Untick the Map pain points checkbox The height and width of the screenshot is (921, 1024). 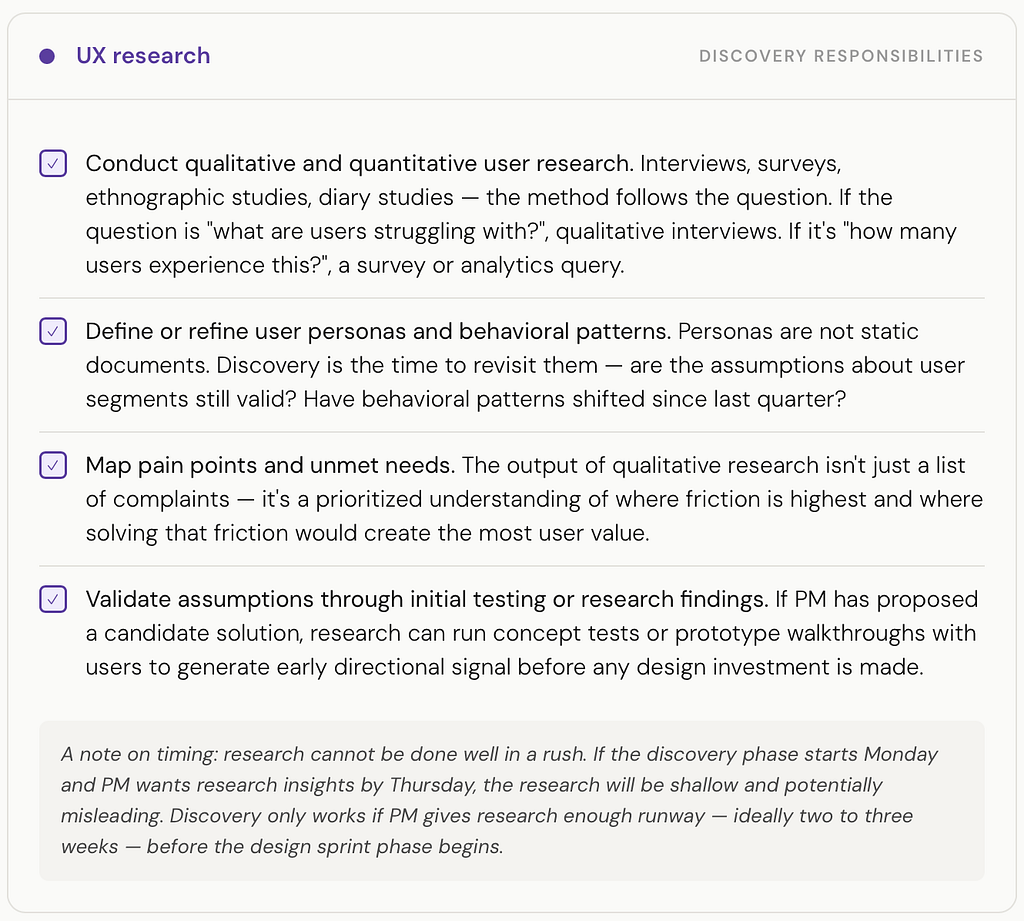click(x=53, y=465)
